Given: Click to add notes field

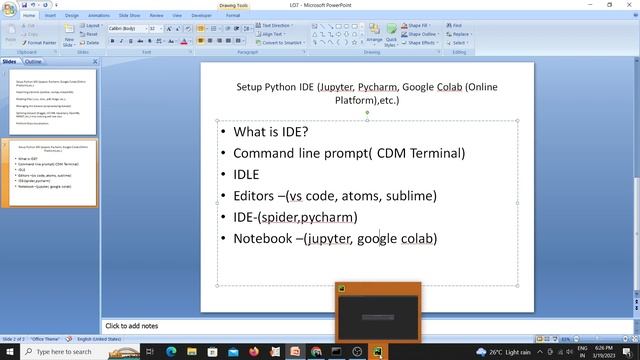Looking at the screenshot, I should click(x=367, y=326).
